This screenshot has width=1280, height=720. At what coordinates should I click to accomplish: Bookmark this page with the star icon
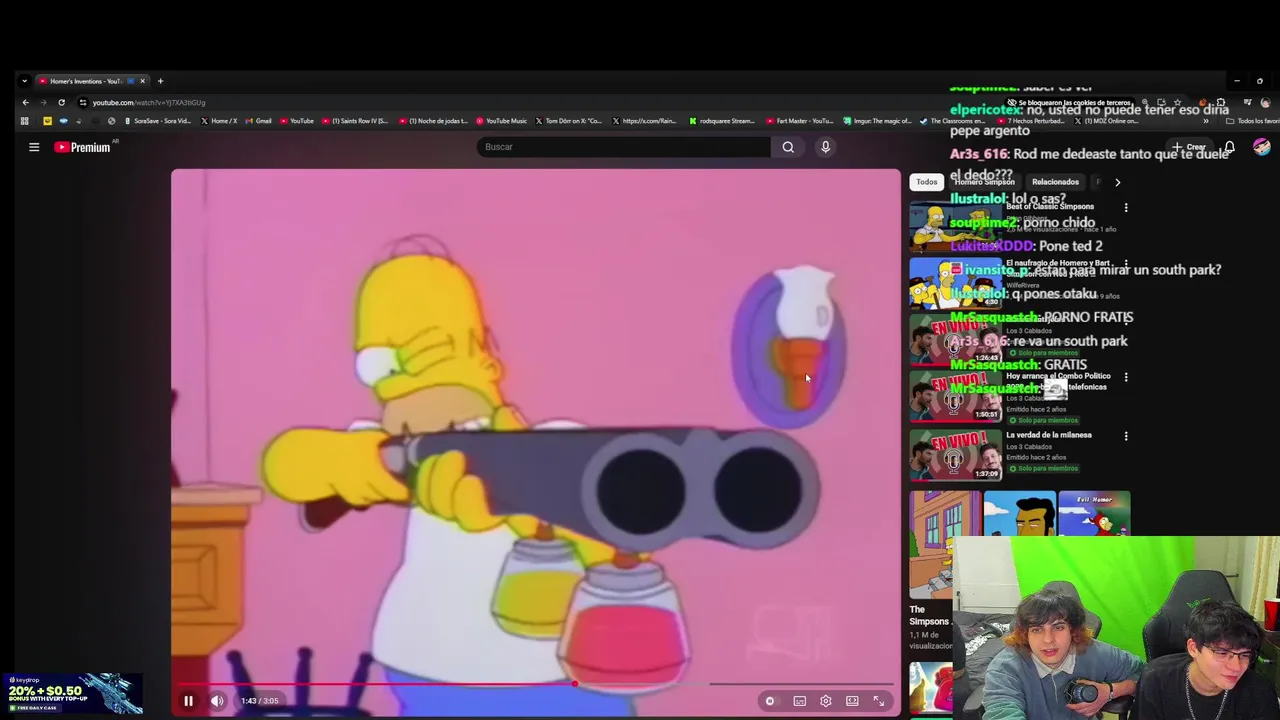1178,102
